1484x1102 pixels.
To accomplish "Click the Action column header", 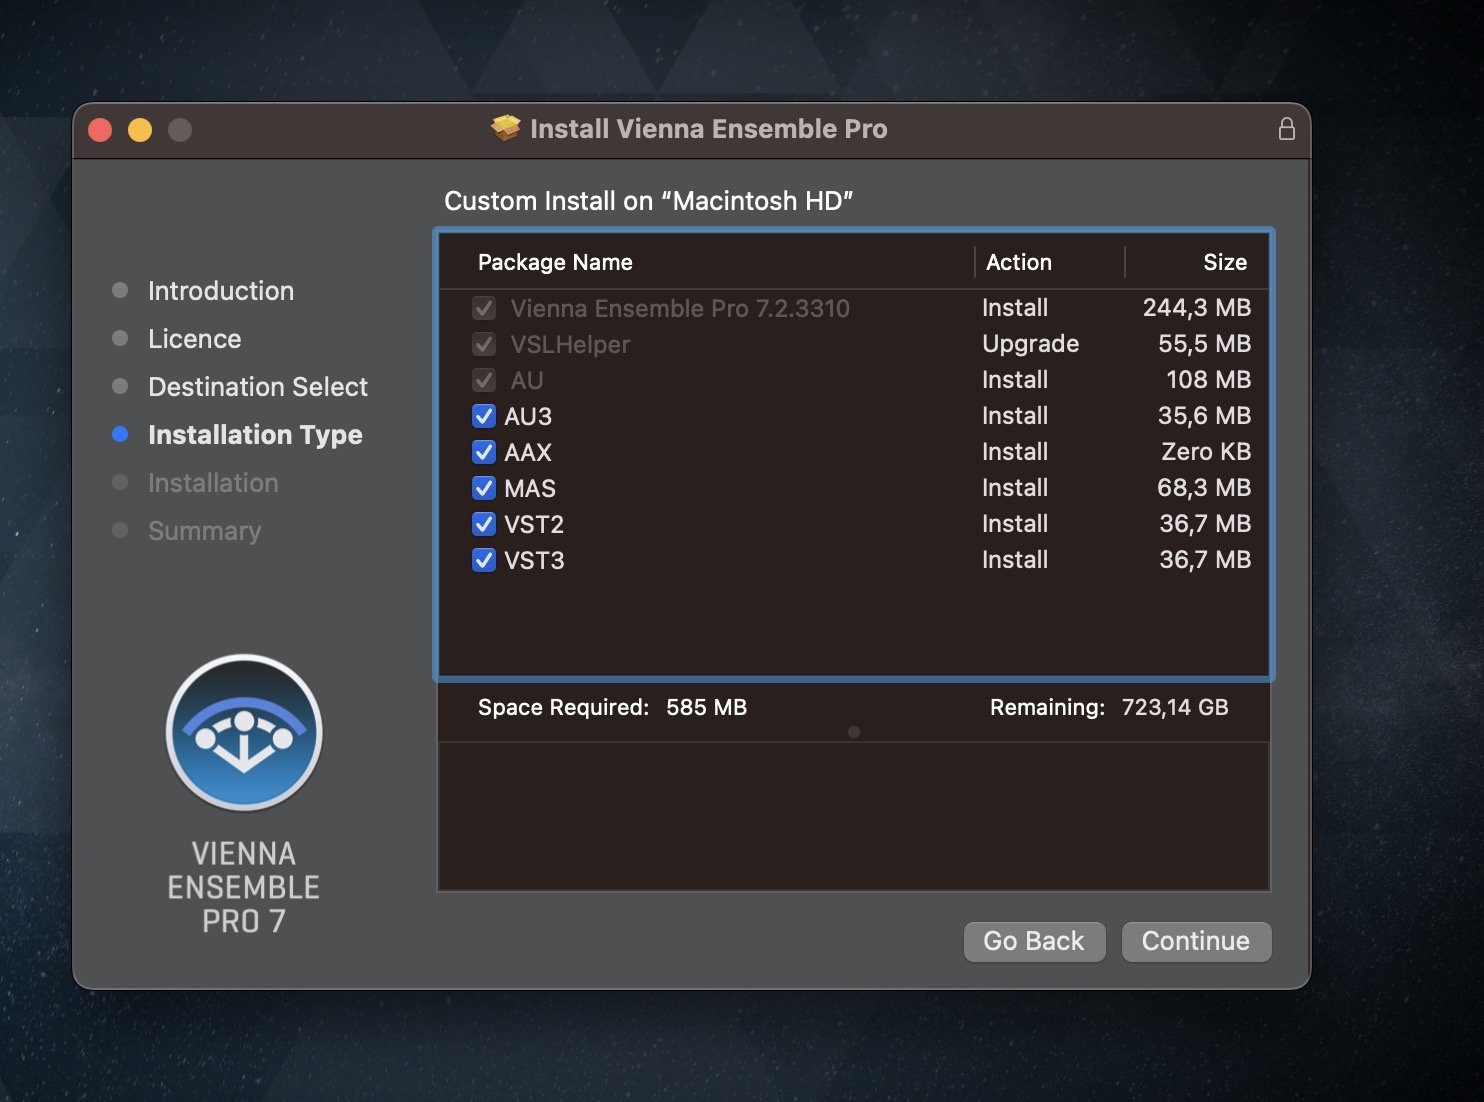I will [1019, 262].
